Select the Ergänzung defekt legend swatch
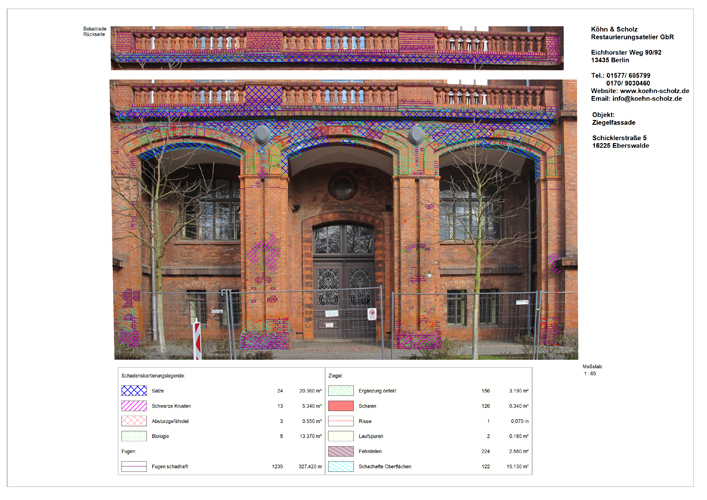The height and width of the screenshot is (500, 707). (341, 391)
